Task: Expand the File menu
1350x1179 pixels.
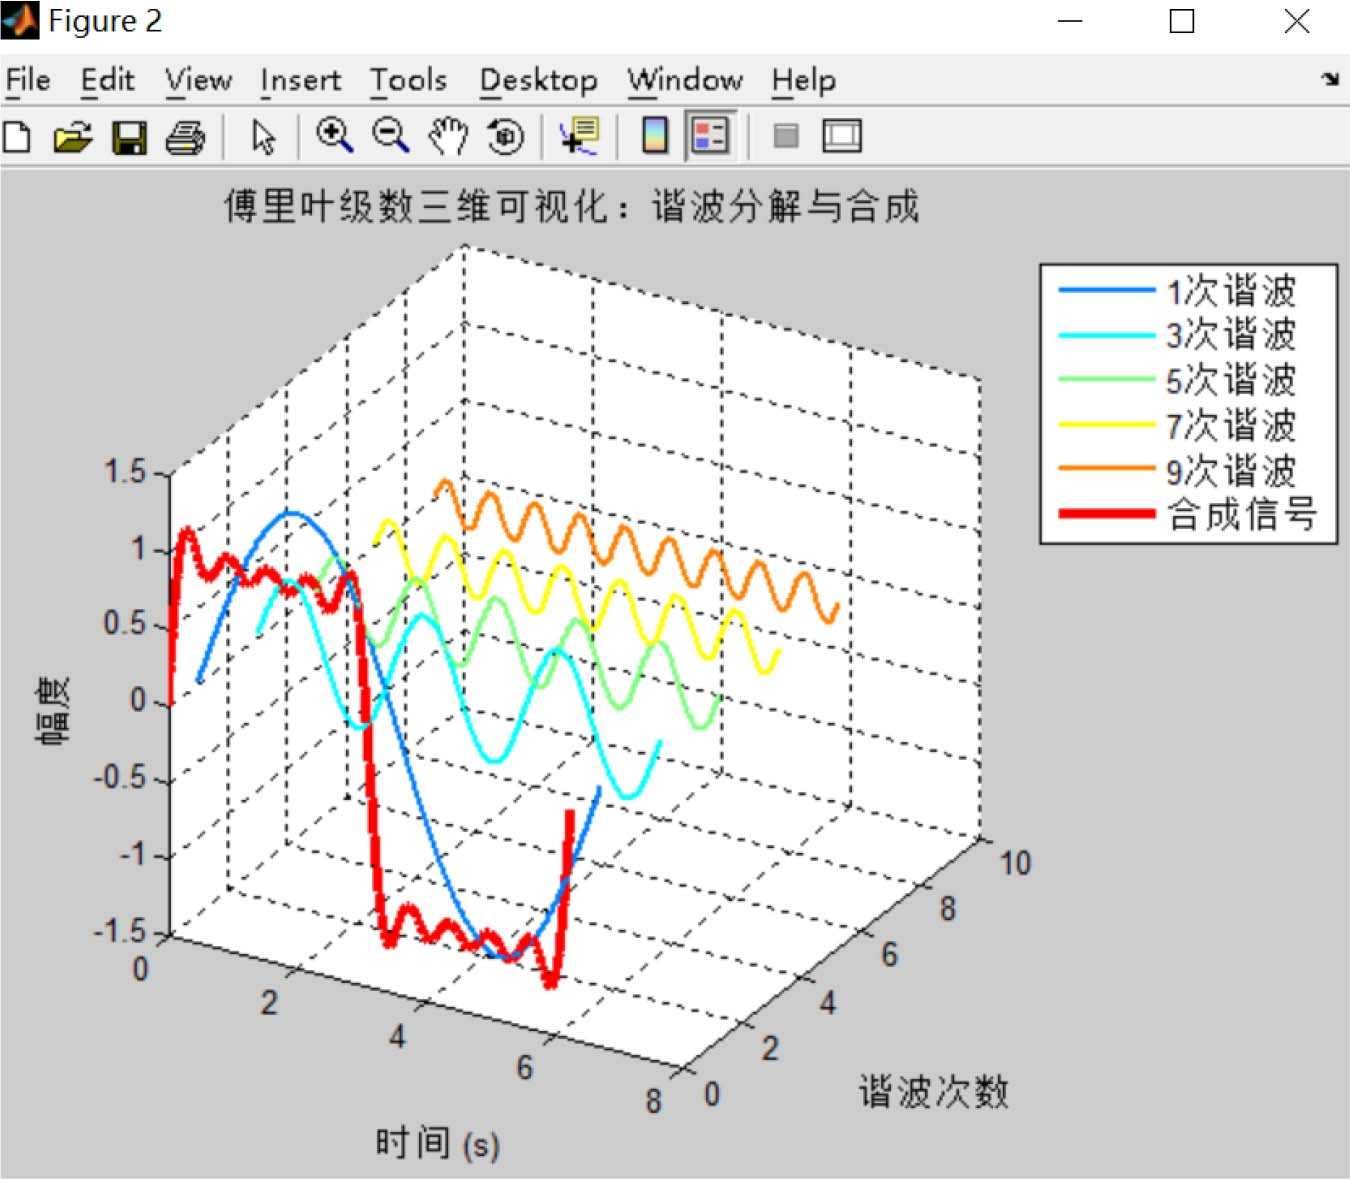Action: click(28, 80)
